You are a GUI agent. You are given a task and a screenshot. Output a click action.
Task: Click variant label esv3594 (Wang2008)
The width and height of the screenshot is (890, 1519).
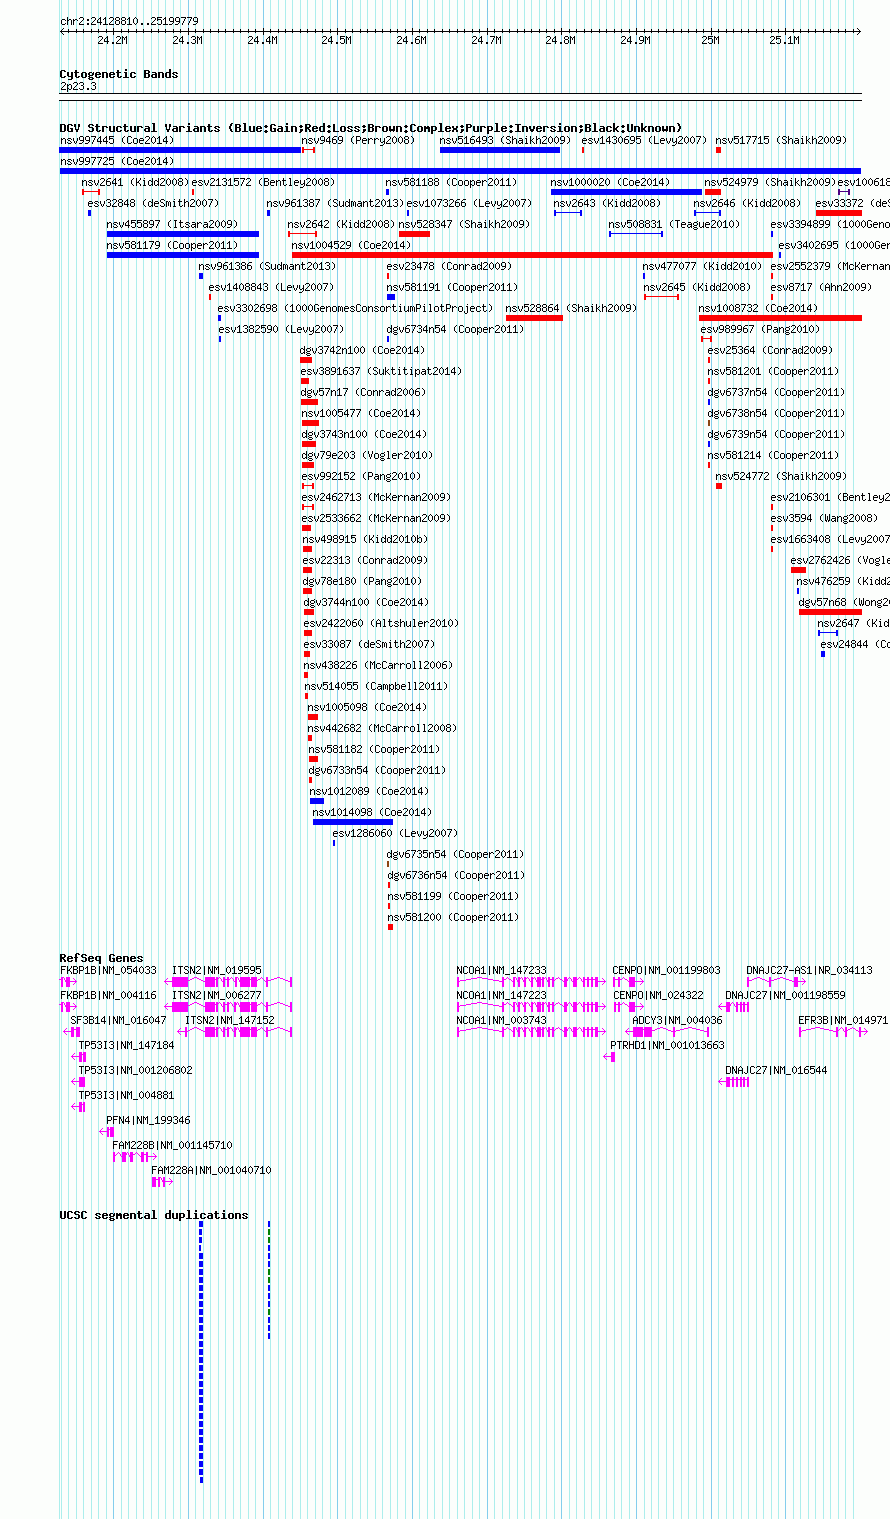point(824,519)
